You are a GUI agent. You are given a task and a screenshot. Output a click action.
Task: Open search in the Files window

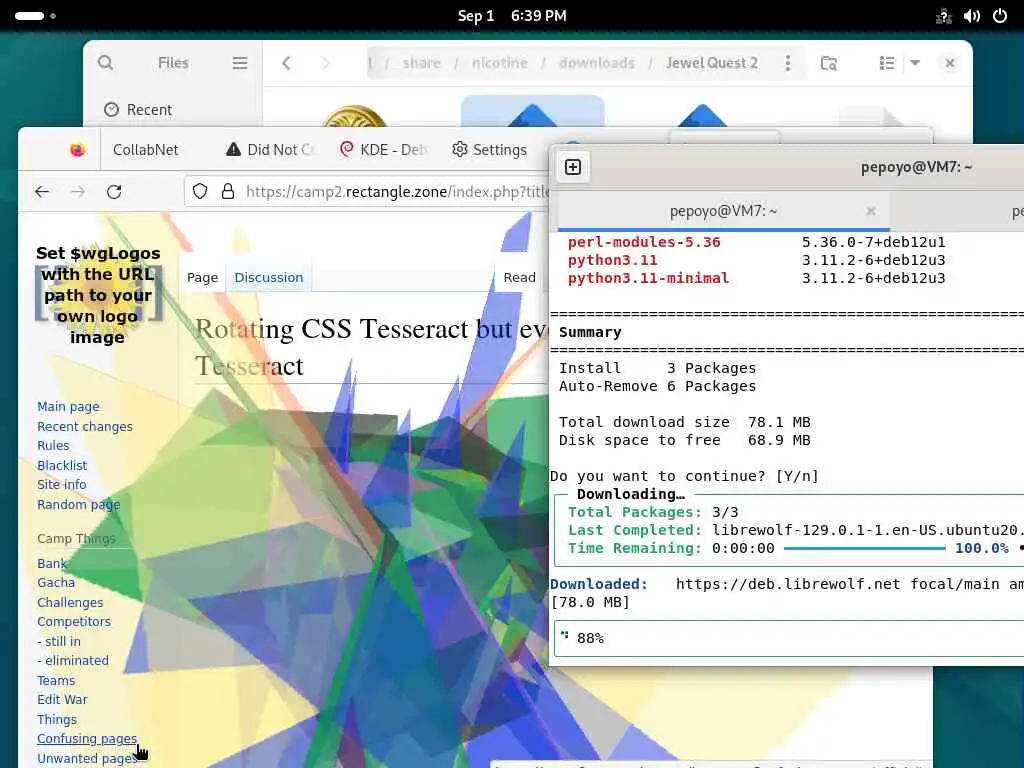[x=105, y=63]
